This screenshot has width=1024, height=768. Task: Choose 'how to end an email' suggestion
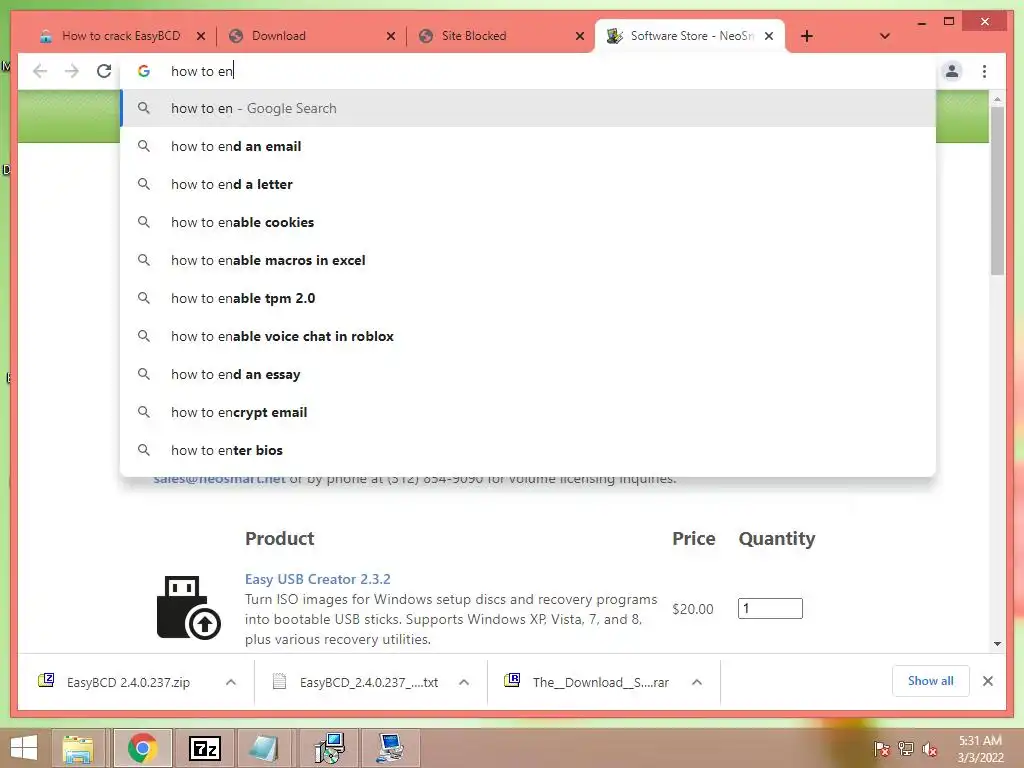pos(528,146)
